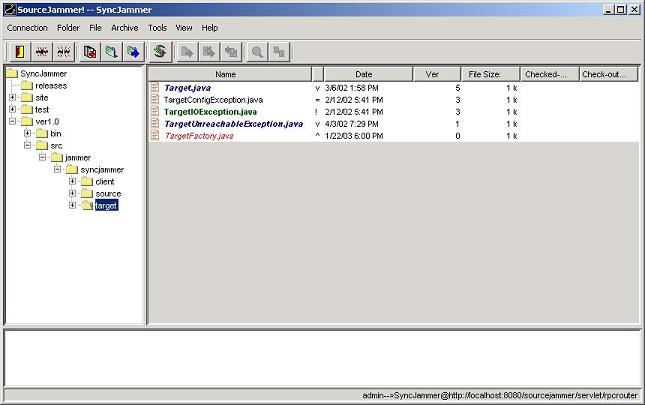Sort by the Ver column header
The width and height of the screenshot is (645, 405).
[x=437, y=74]
